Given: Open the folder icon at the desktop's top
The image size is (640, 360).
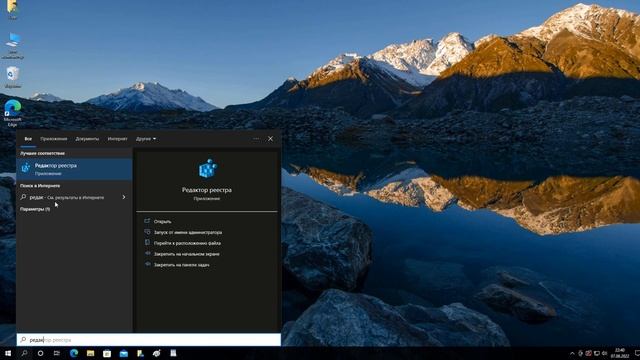Looking at the screenshot, I should (x=12, y=9).
